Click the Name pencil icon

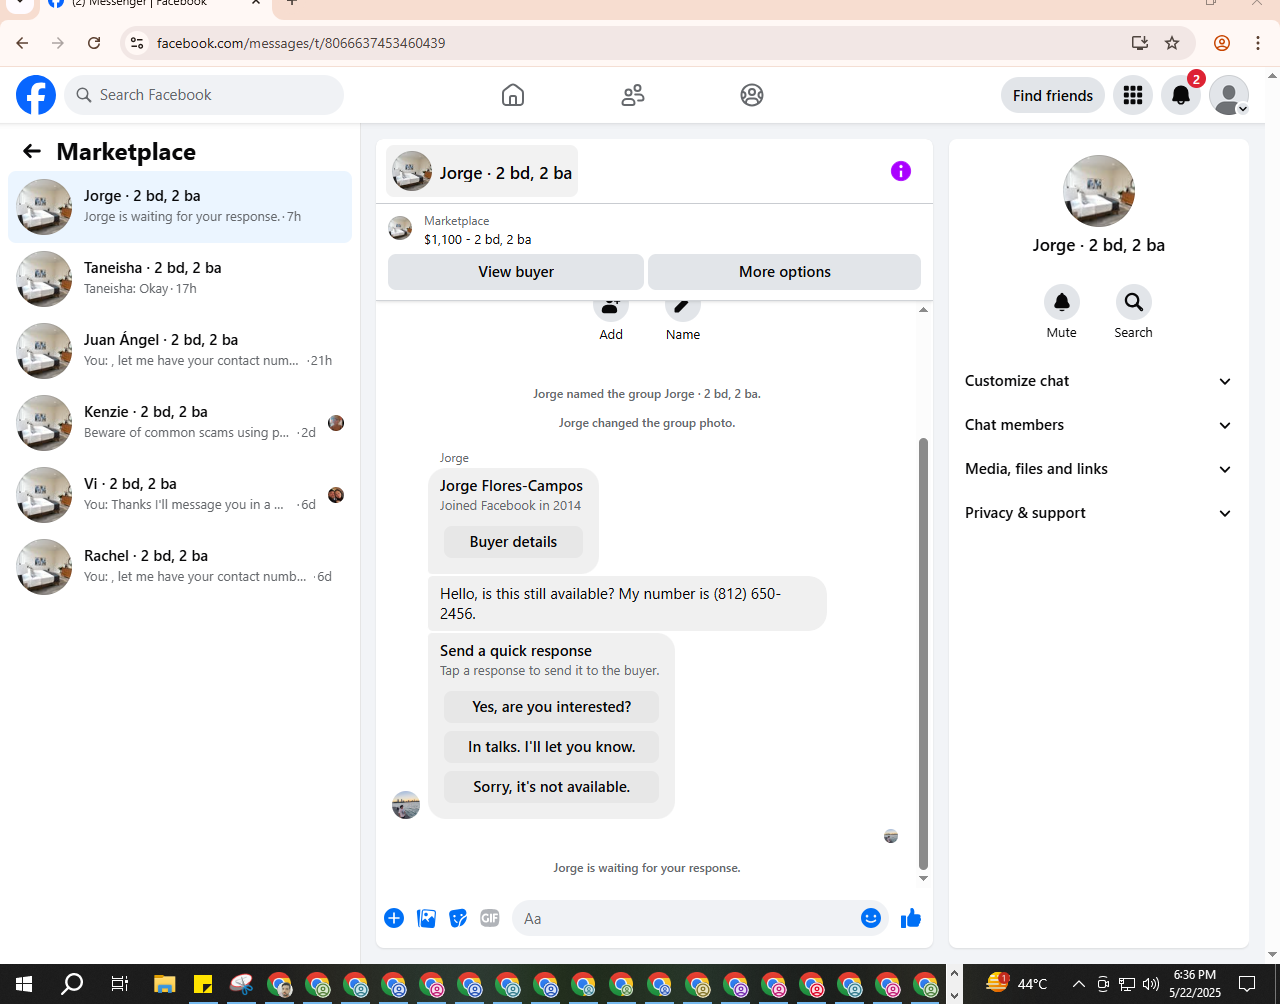[683, 307]
